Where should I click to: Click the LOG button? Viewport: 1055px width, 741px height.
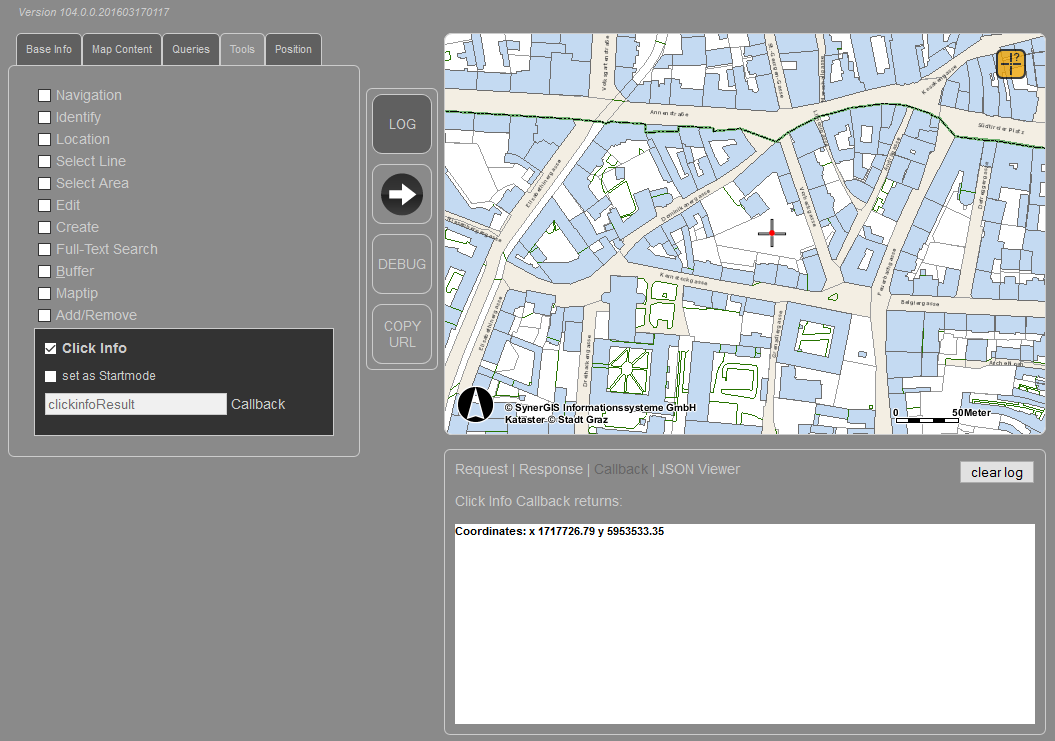tap(401, 123)
